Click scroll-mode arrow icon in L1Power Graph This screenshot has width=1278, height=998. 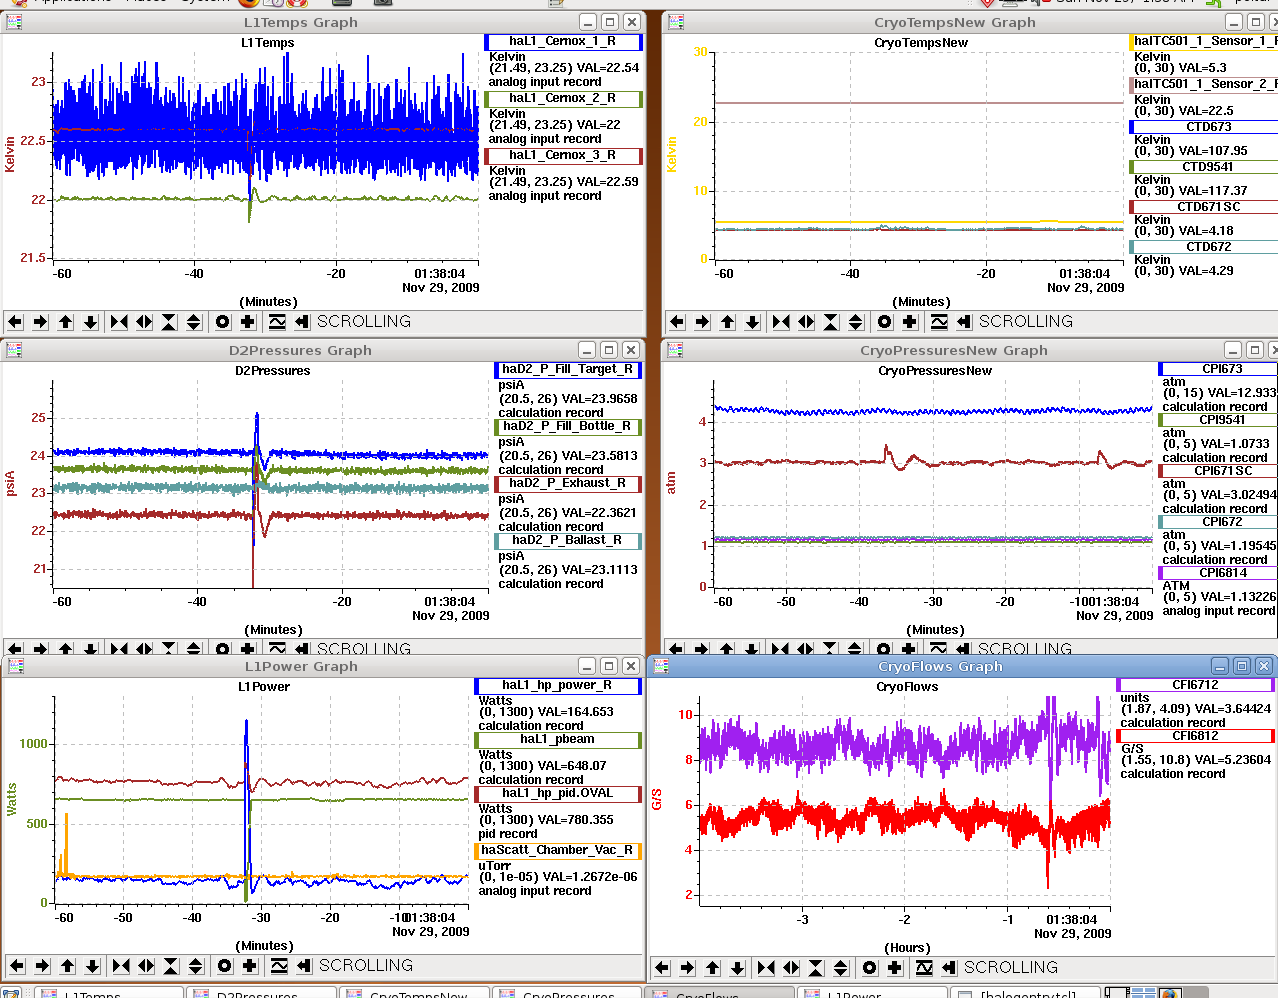(304, 966)
